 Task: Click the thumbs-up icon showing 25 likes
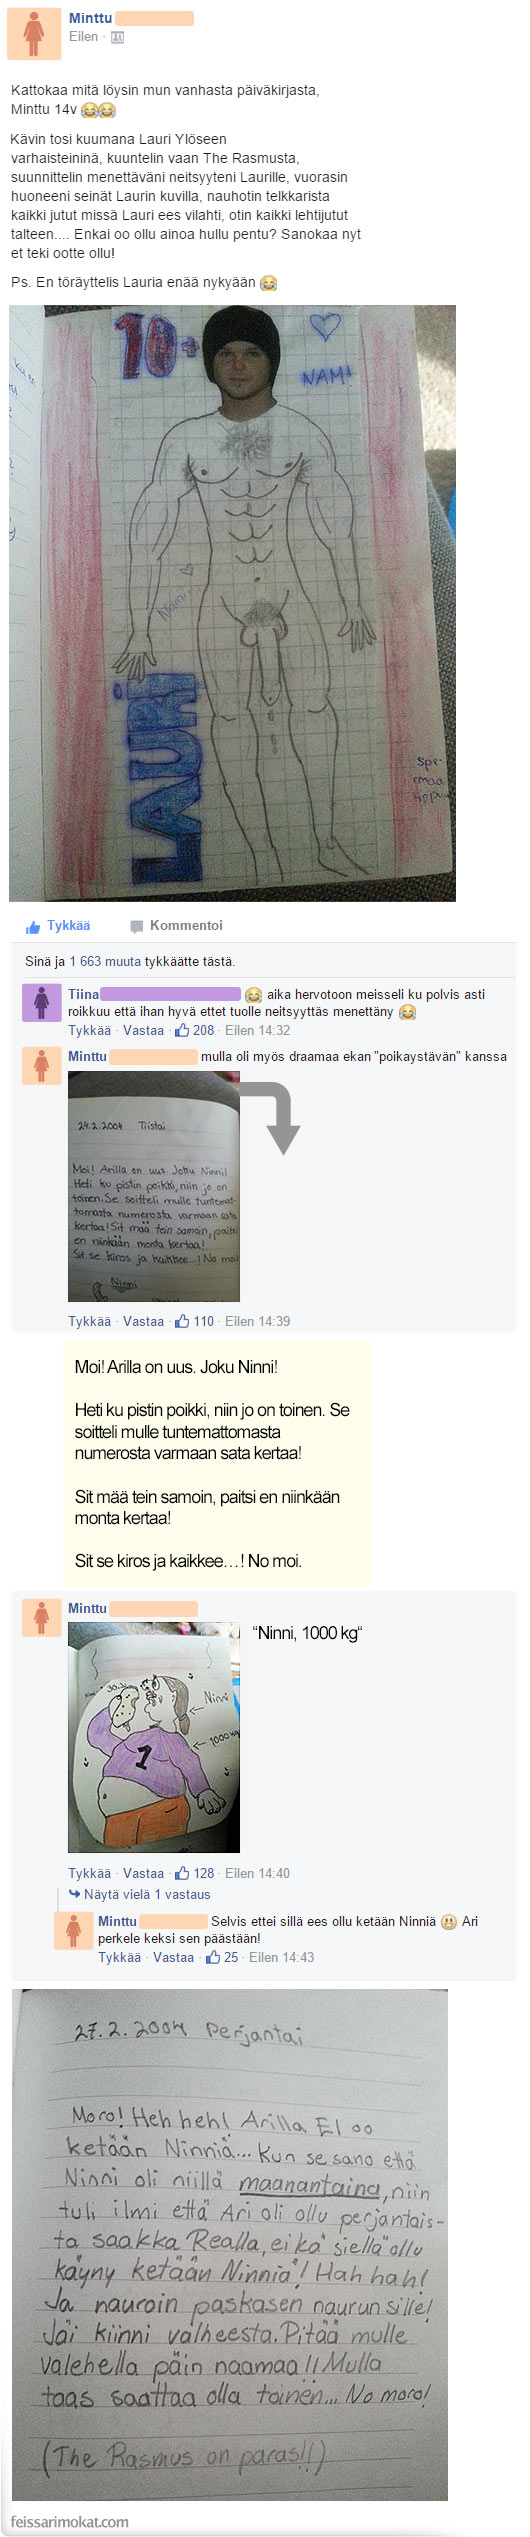pos(213,1957)
